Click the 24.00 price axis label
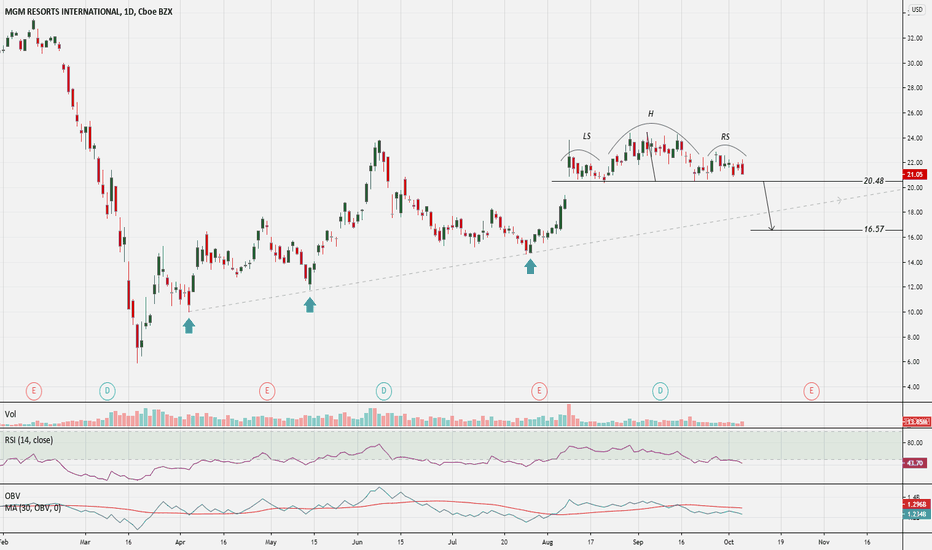This screenshot has width=932, height=550. (x=915, y=138)
